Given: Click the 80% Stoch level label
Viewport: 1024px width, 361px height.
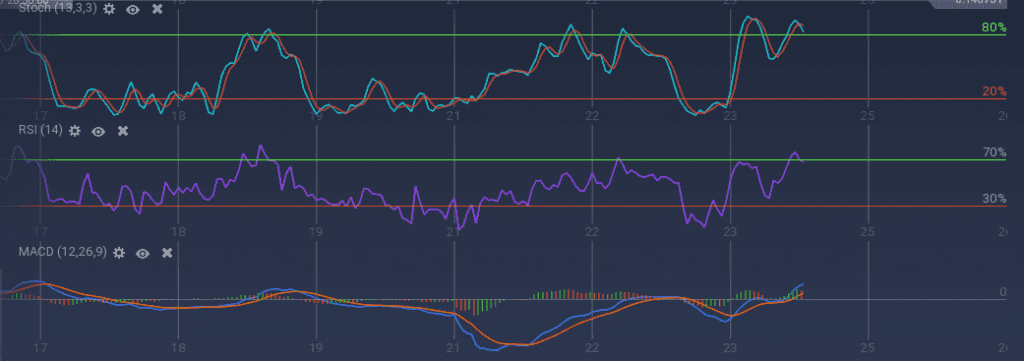Looking at the screenshot, I should tap(993, 27).
